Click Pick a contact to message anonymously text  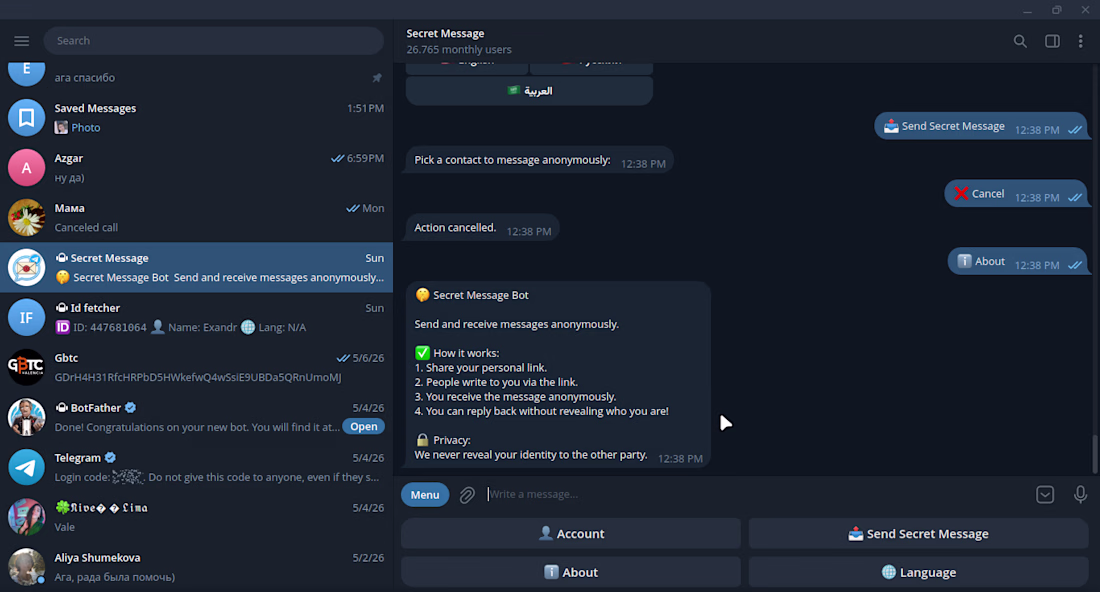512,160
